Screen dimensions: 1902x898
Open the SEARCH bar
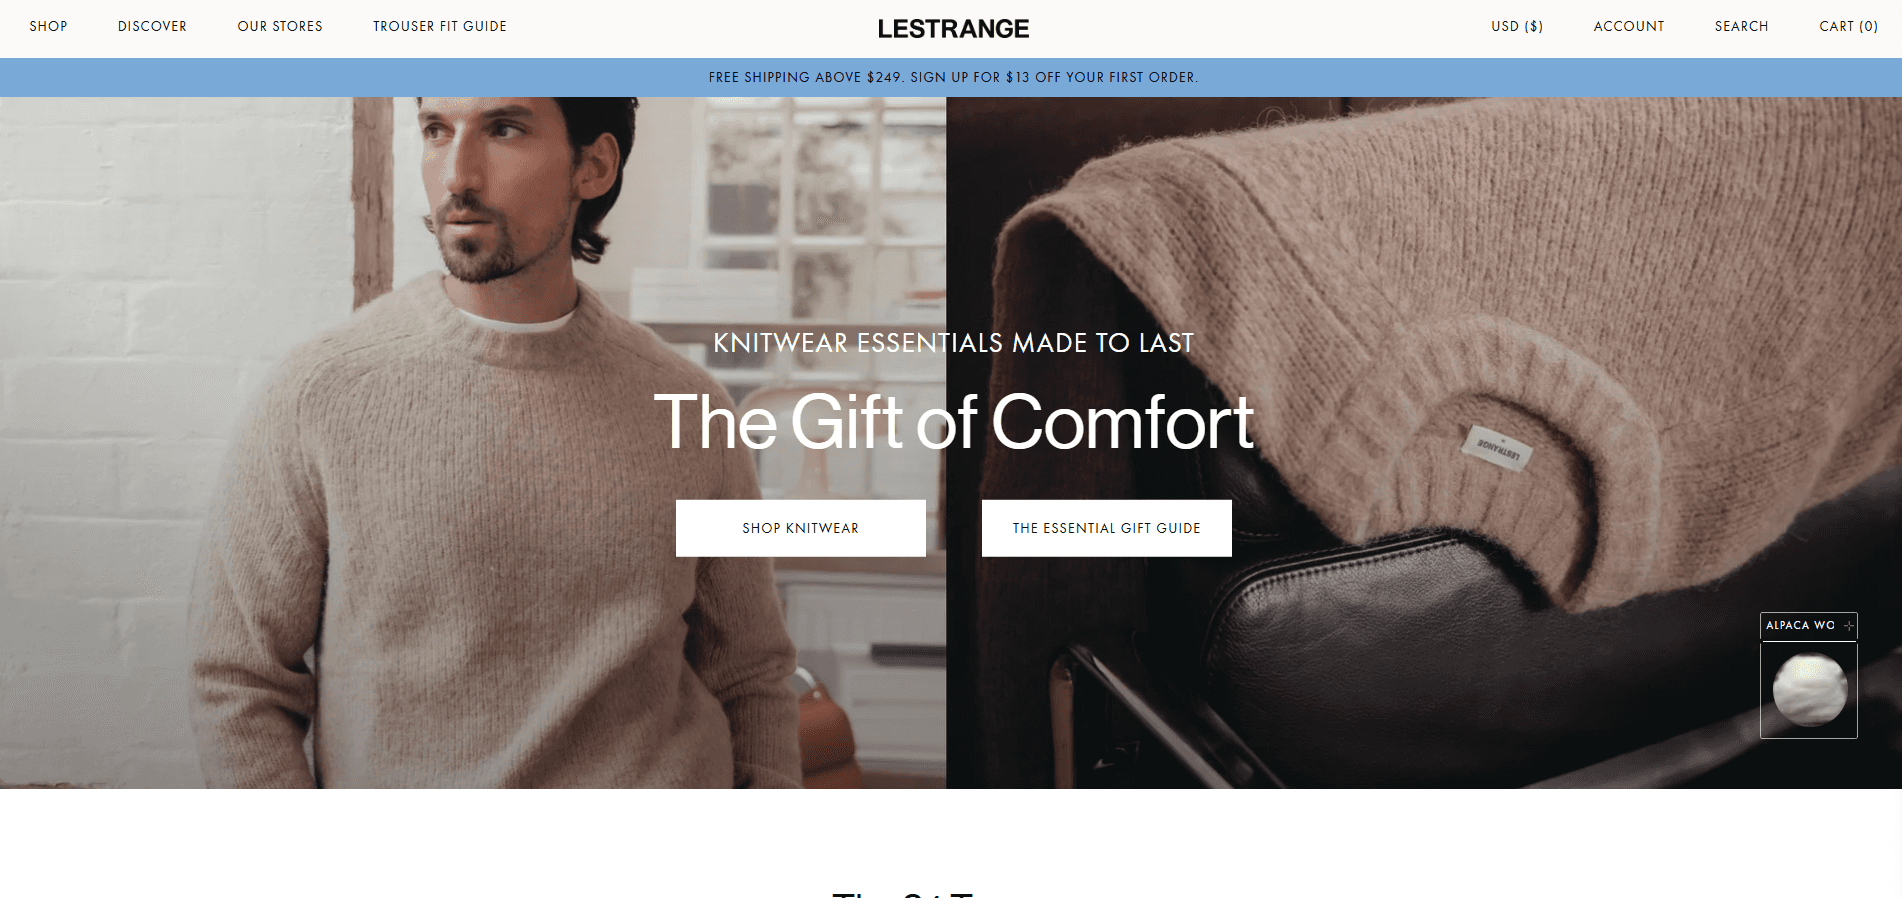1741,26
